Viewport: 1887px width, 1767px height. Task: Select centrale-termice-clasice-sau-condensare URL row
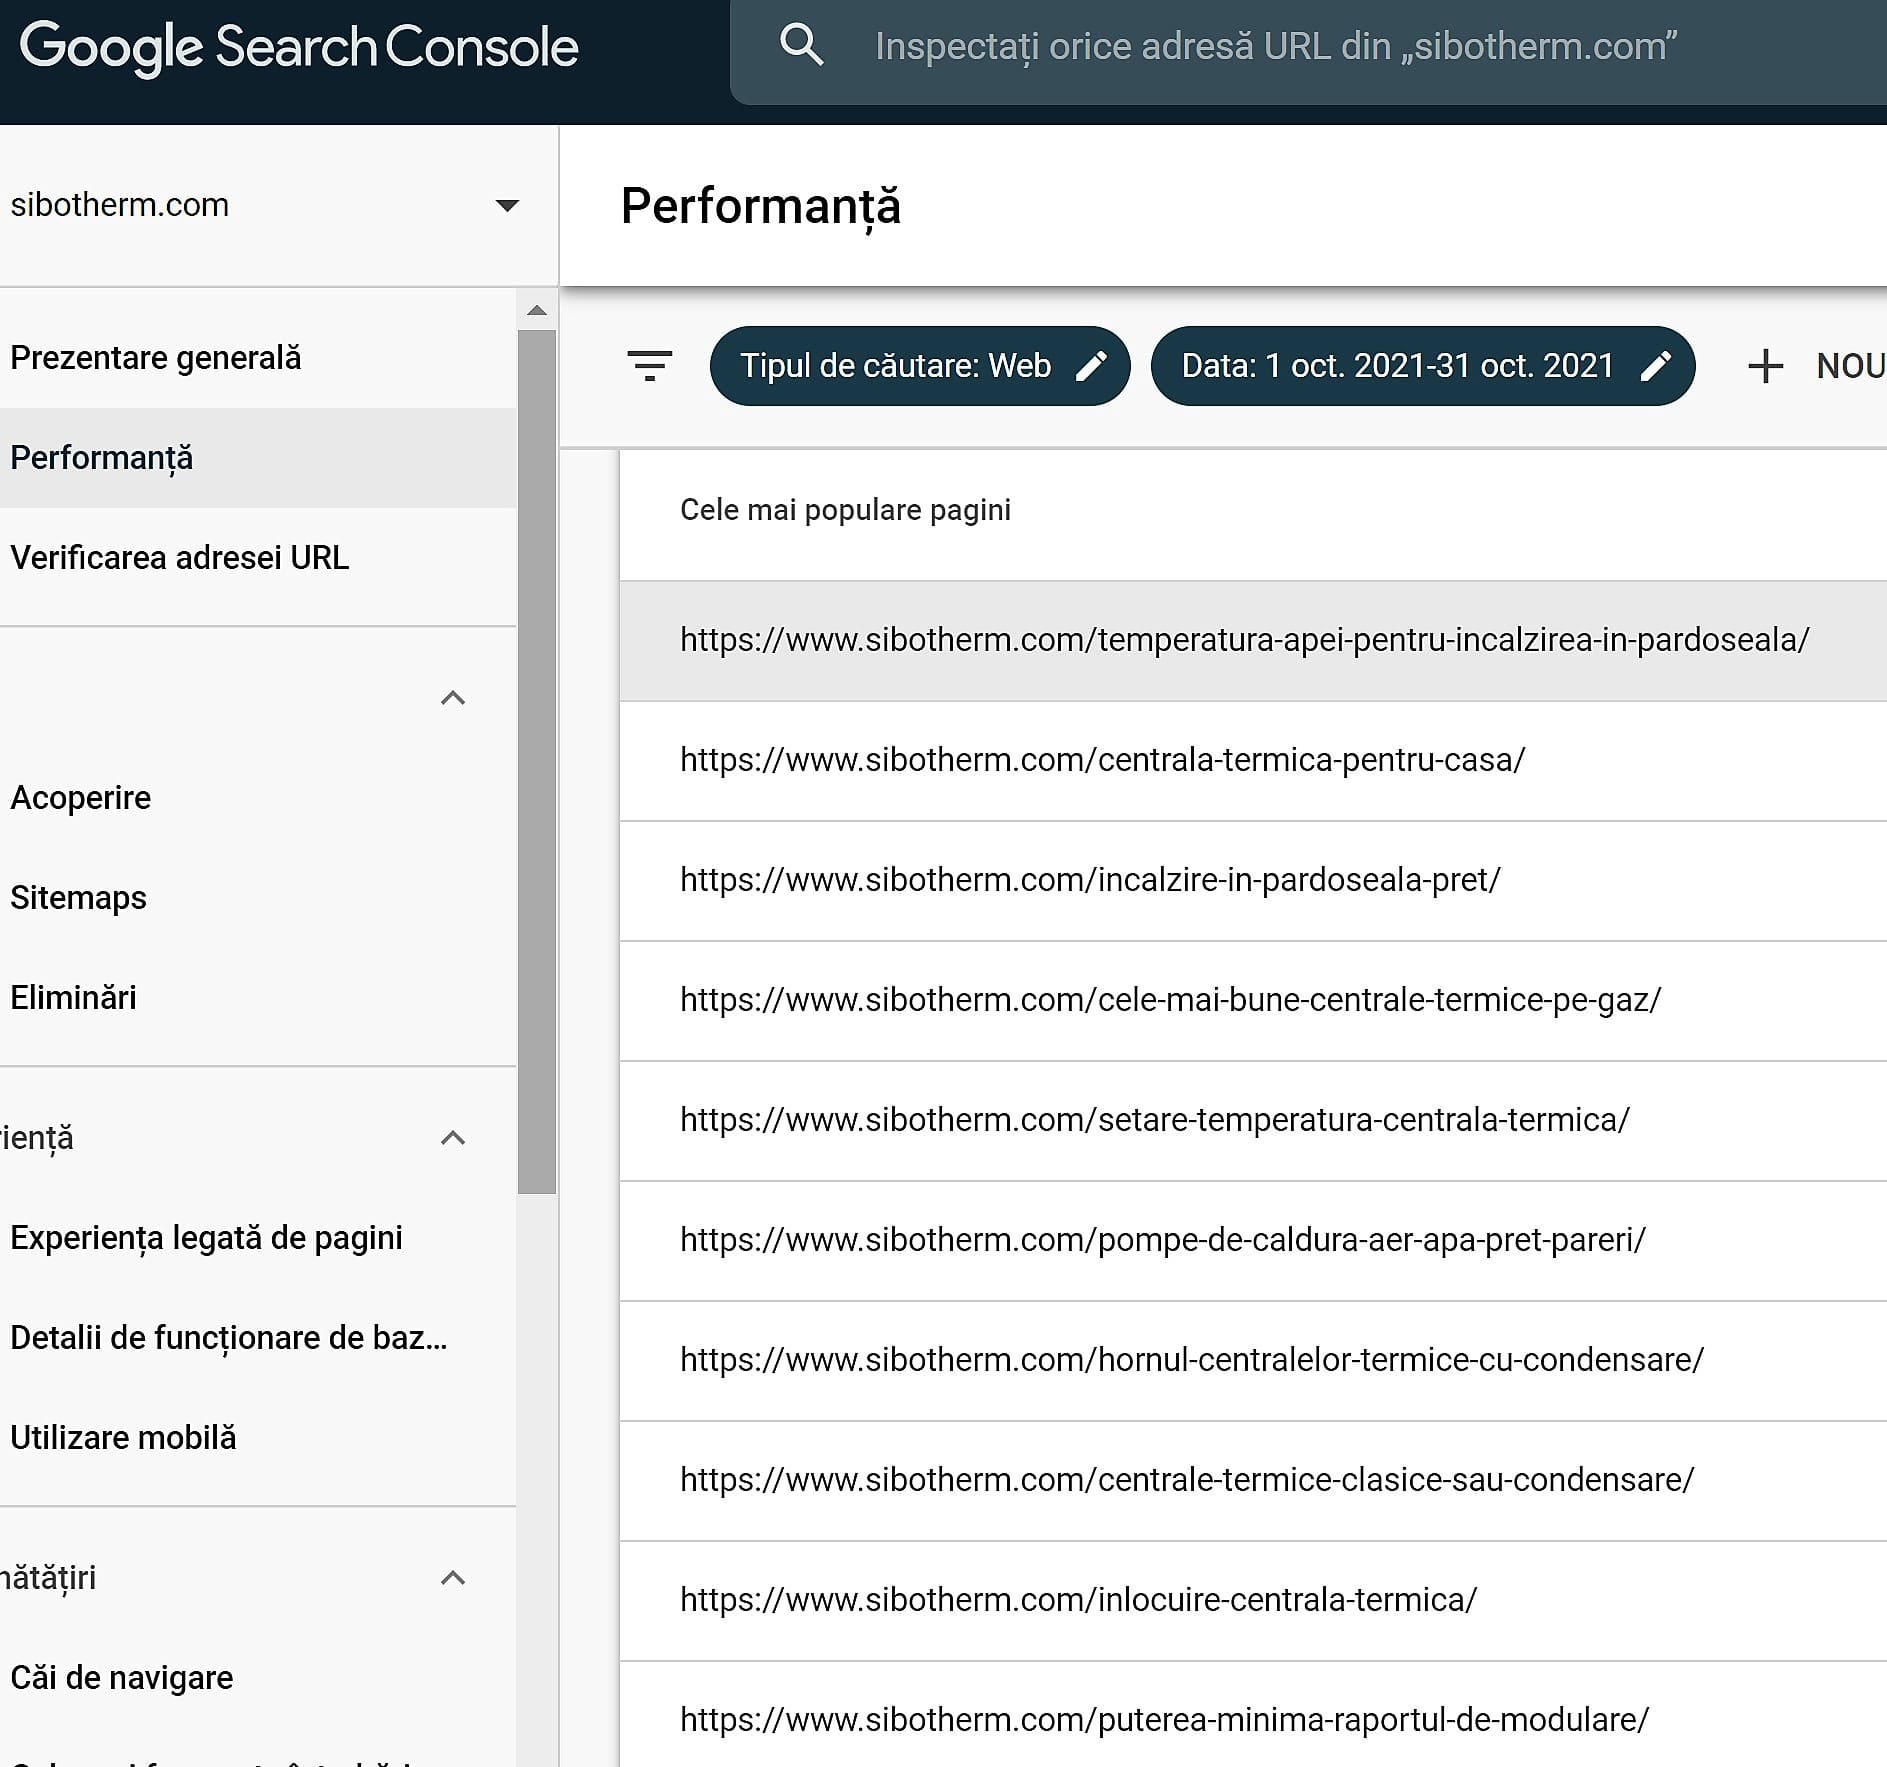click(1253, 1481)
